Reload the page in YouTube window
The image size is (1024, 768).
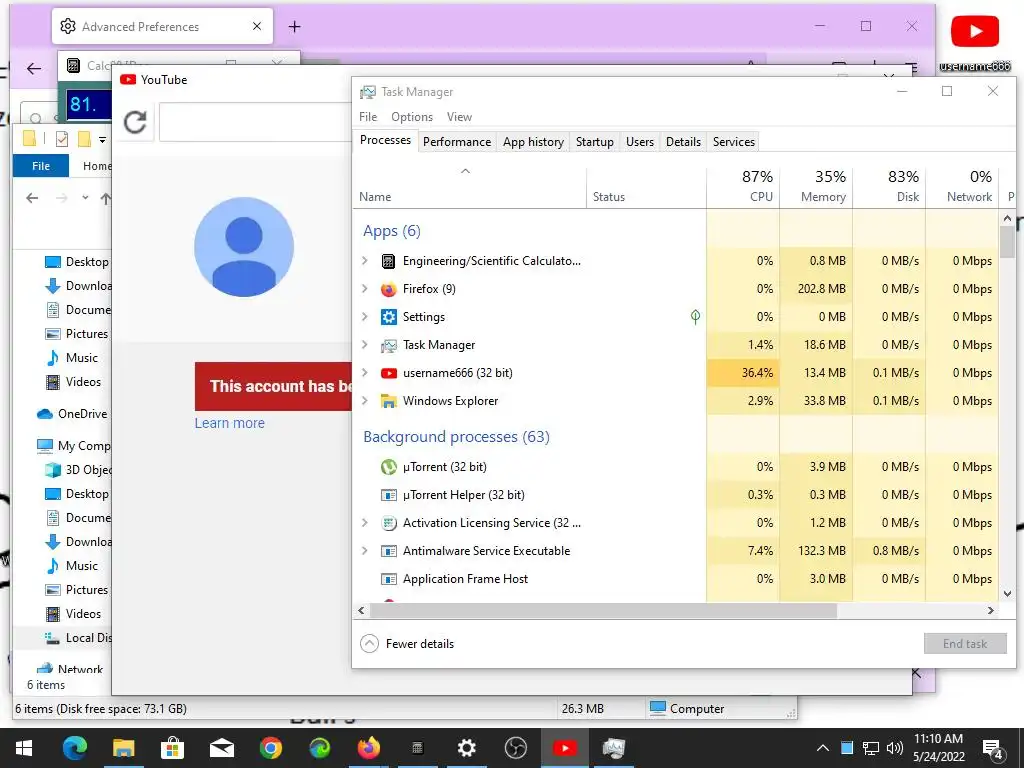coord(135,121)
